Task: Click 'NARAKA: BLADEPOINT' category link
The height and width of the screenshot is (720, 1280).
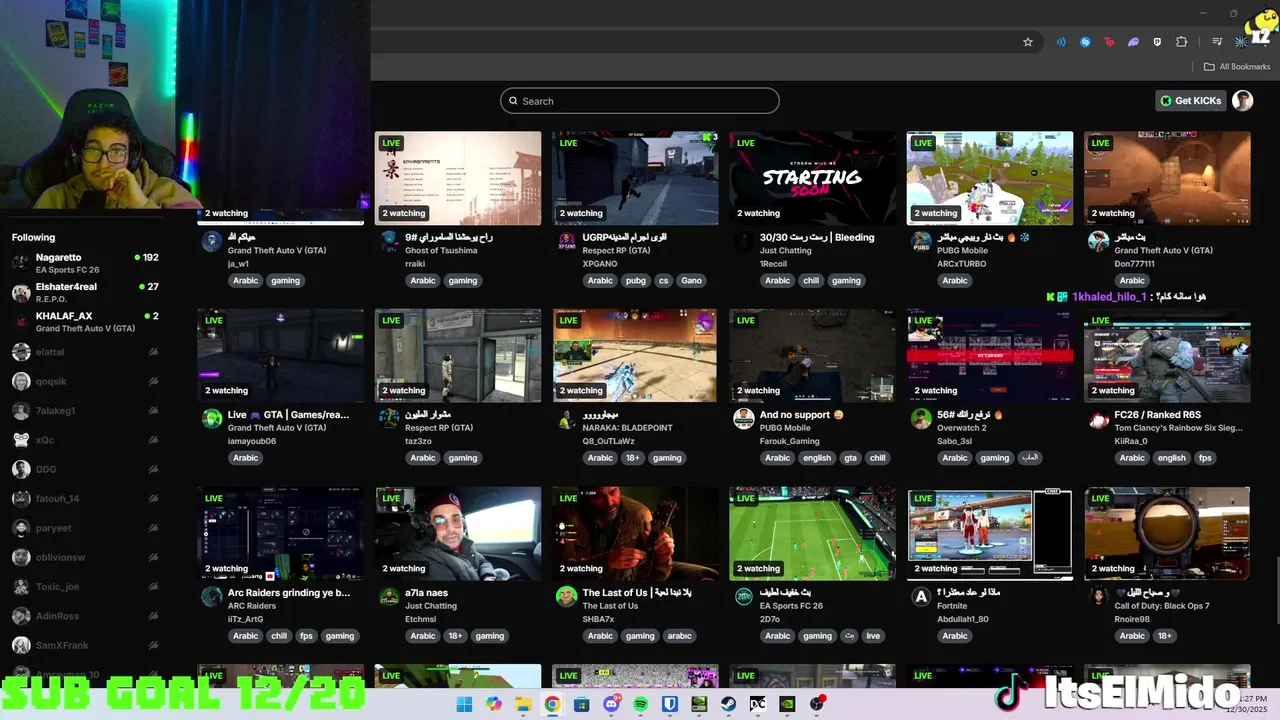Action: pyautogui.click(x=628, y=428)
